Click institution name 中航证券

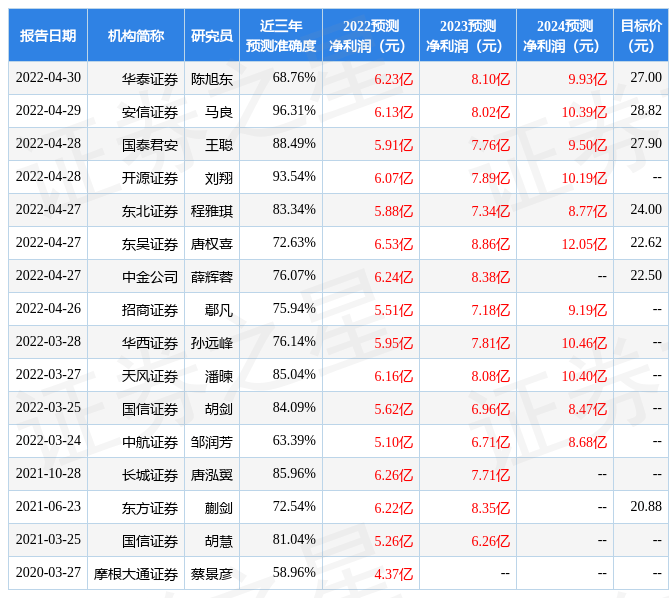tap(150, 442)
